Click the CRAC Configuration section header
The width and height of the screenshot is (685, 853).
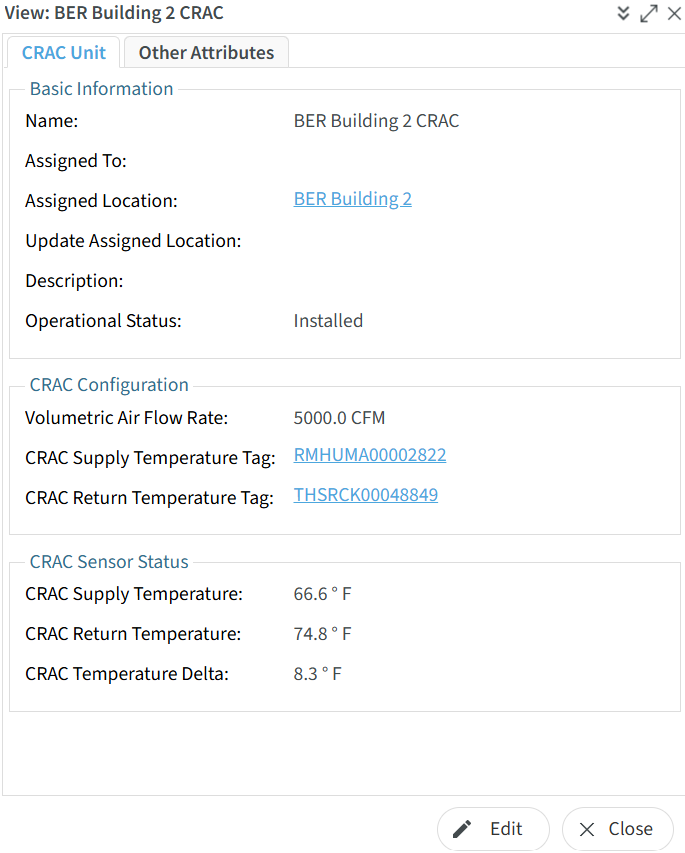pyautogui.click(x=109, y=385)
